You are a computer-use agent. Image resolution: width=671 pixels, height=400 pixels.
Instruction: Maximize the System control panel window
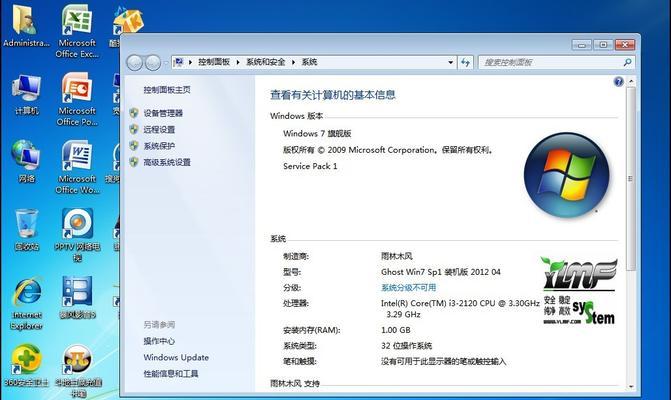pyautogui.click(x=603, y=44)
